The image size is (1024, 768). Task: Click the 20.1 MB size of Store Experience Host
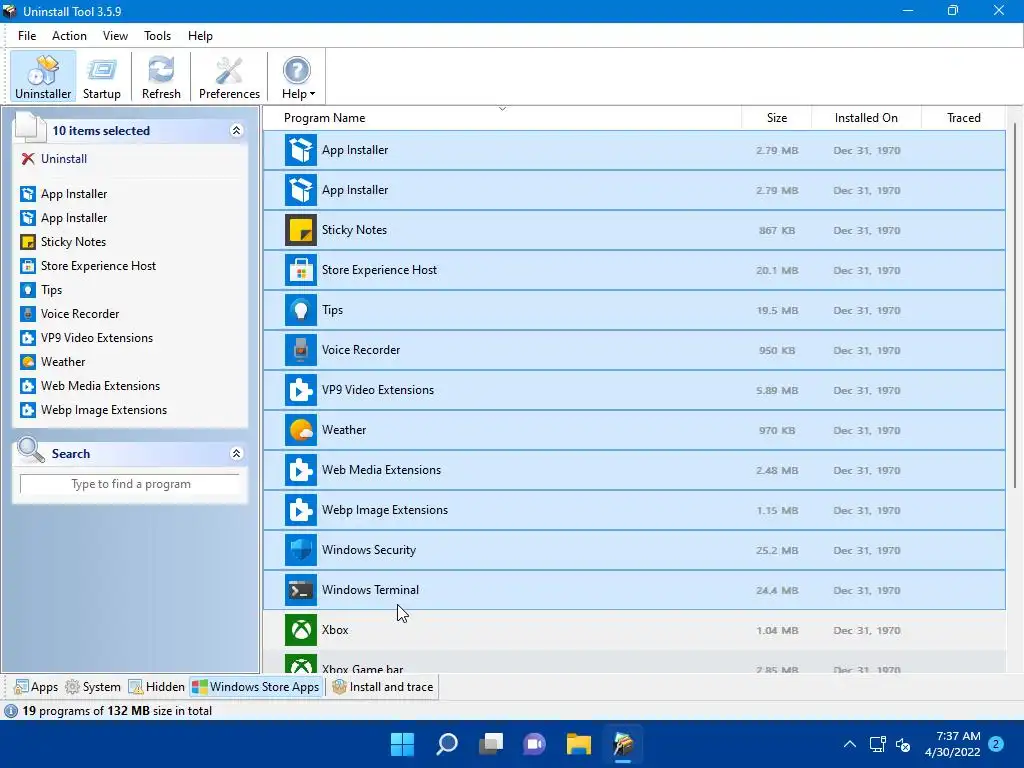coord(777,270)
